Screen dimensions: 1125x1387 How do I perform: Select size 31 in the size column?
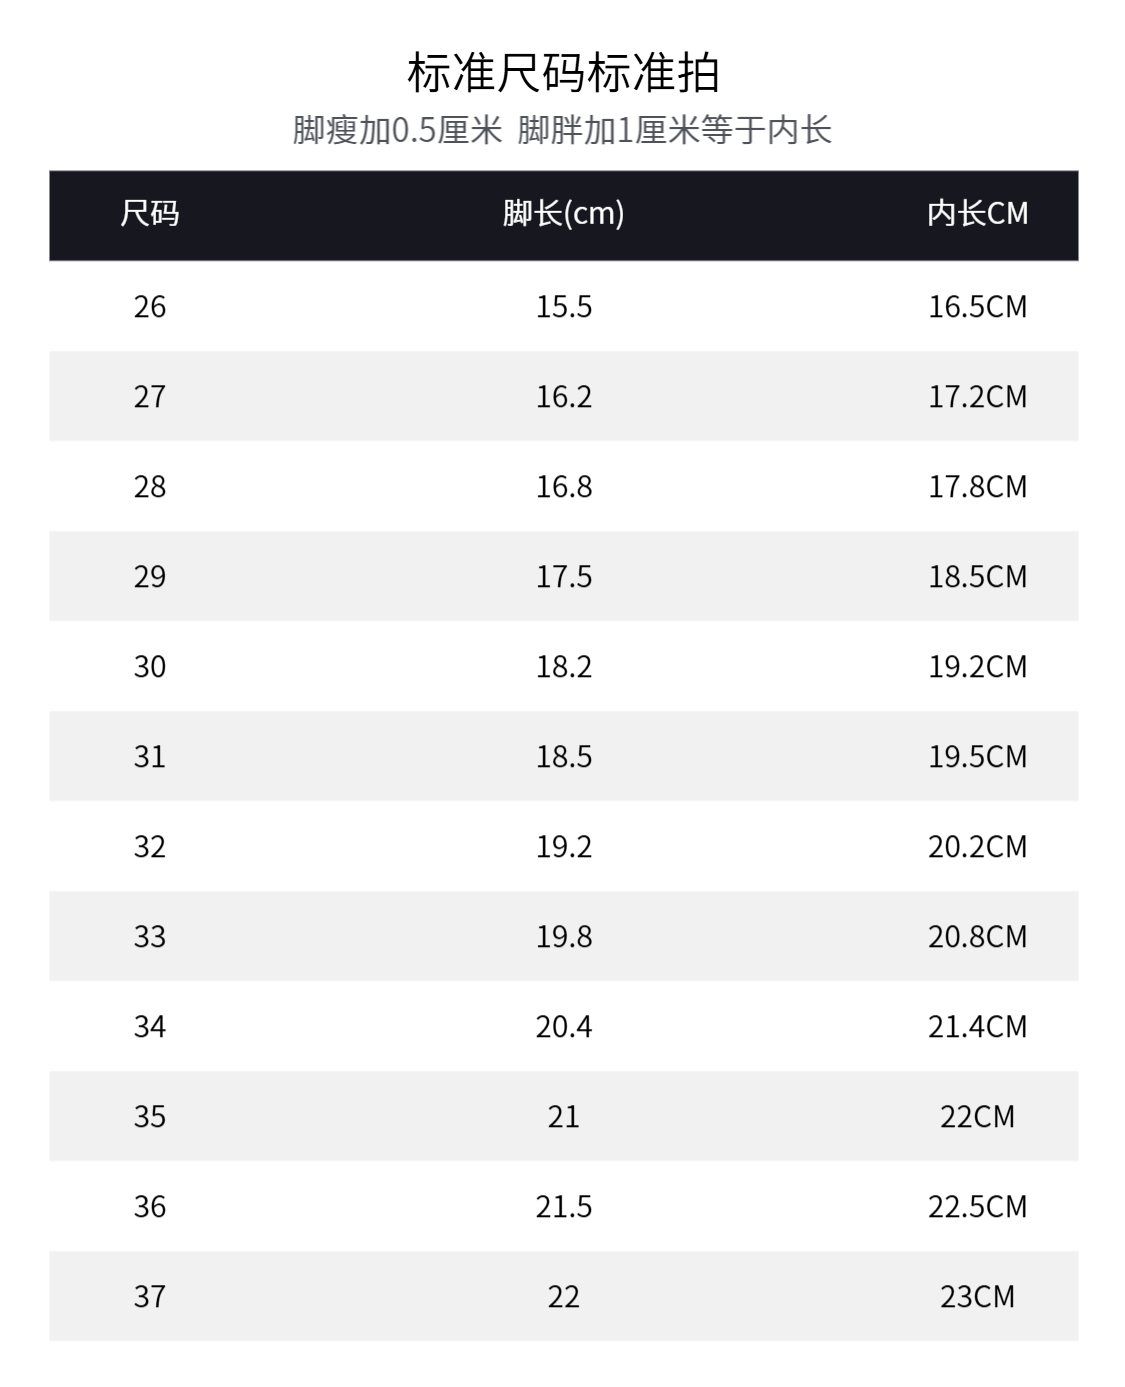[150, 756]
